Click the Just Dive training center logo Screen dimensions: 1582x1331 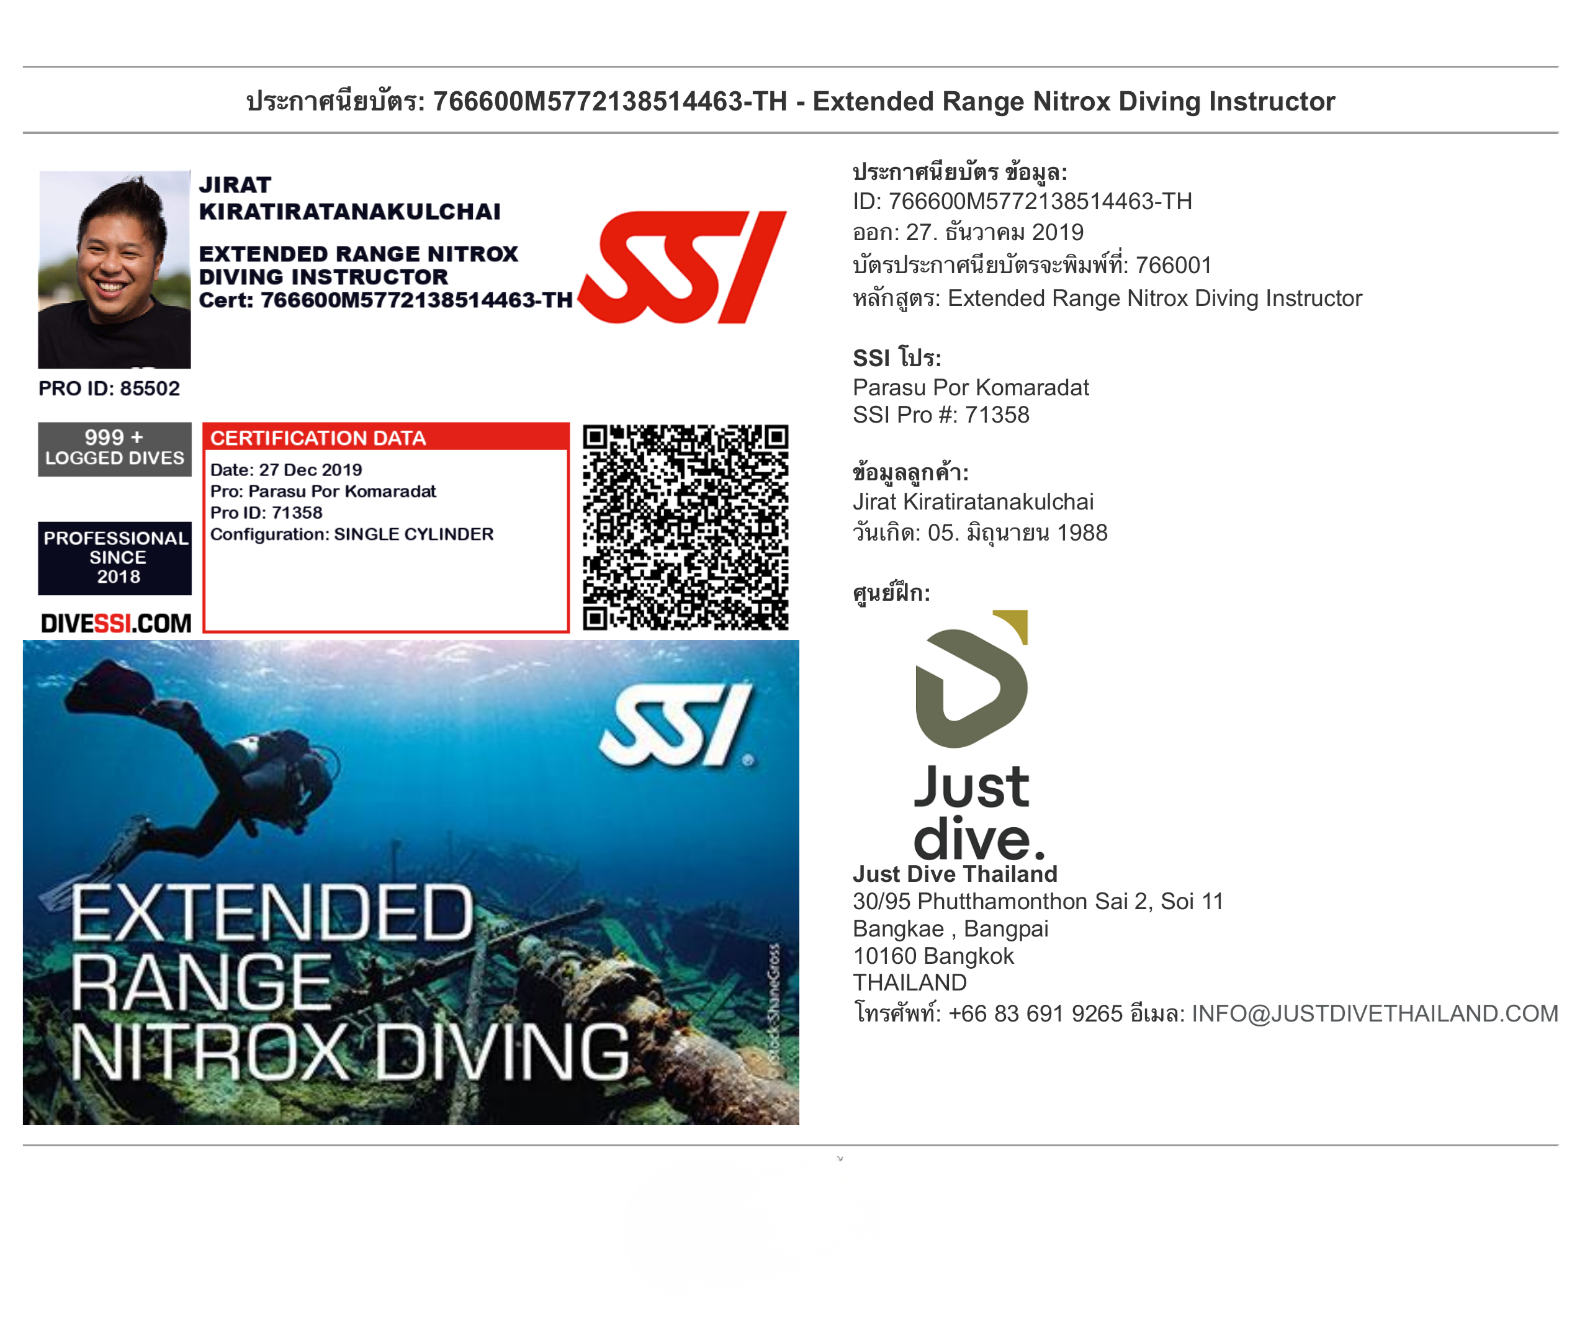coord(971,735)
